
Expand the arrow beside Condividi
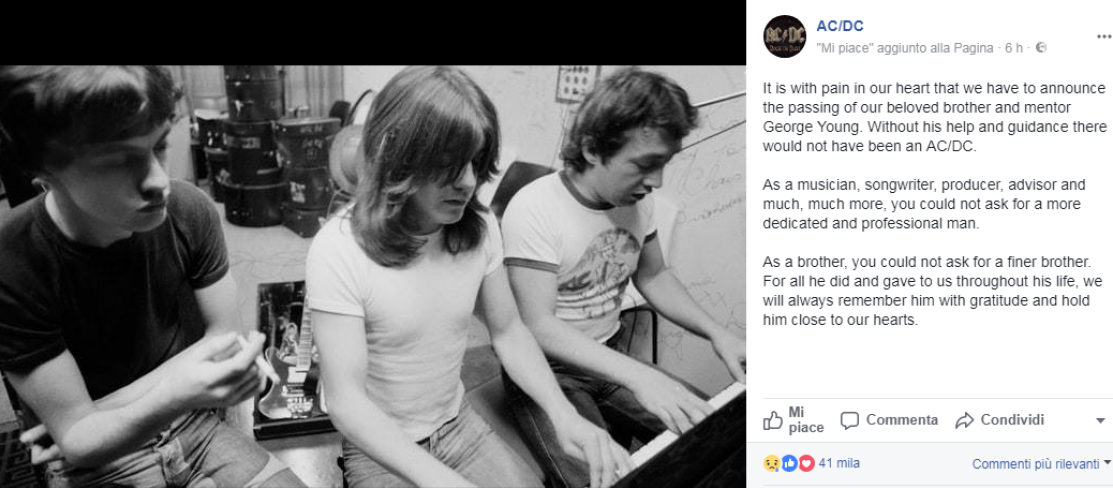(x=1101, y=421)
